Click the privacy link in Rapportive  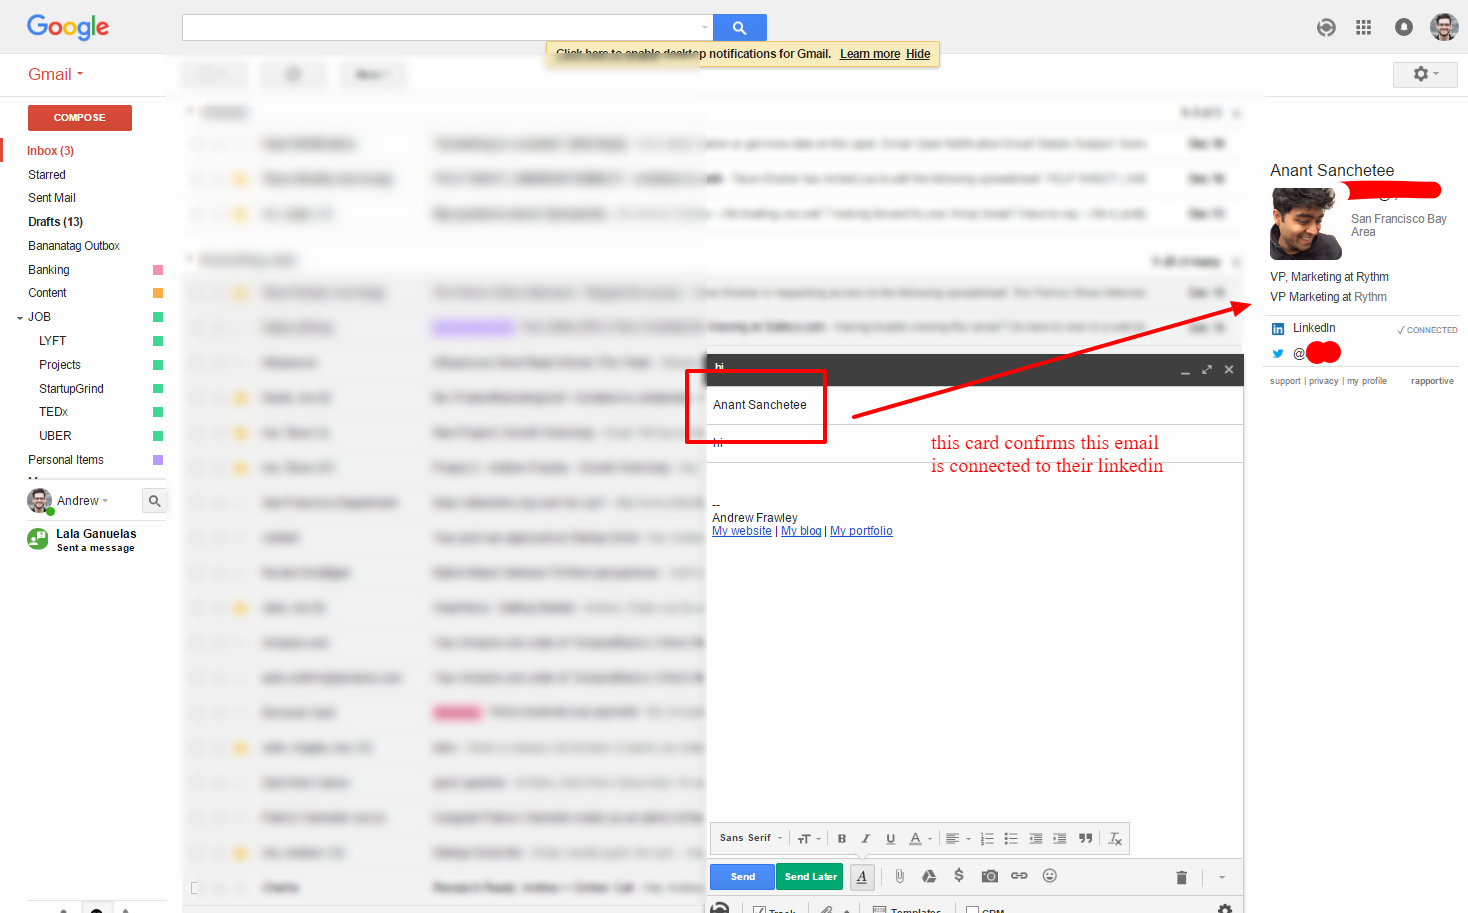[1323, 381]
